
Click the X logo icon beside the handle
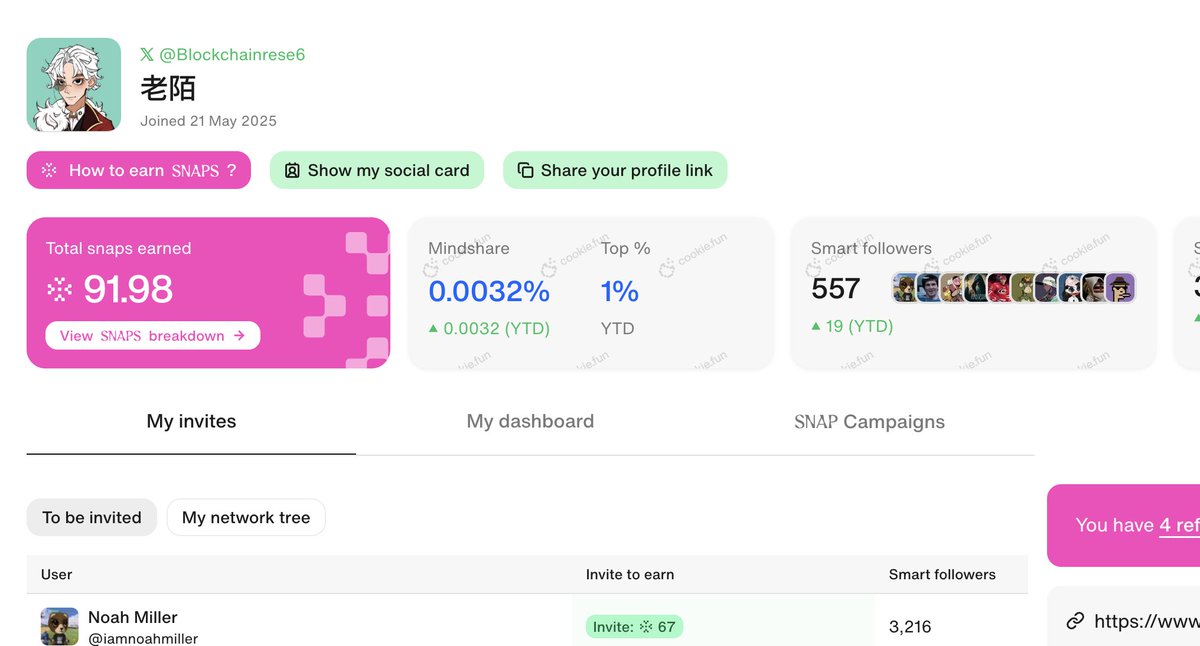pyautogui.click(x=147, y=55)
